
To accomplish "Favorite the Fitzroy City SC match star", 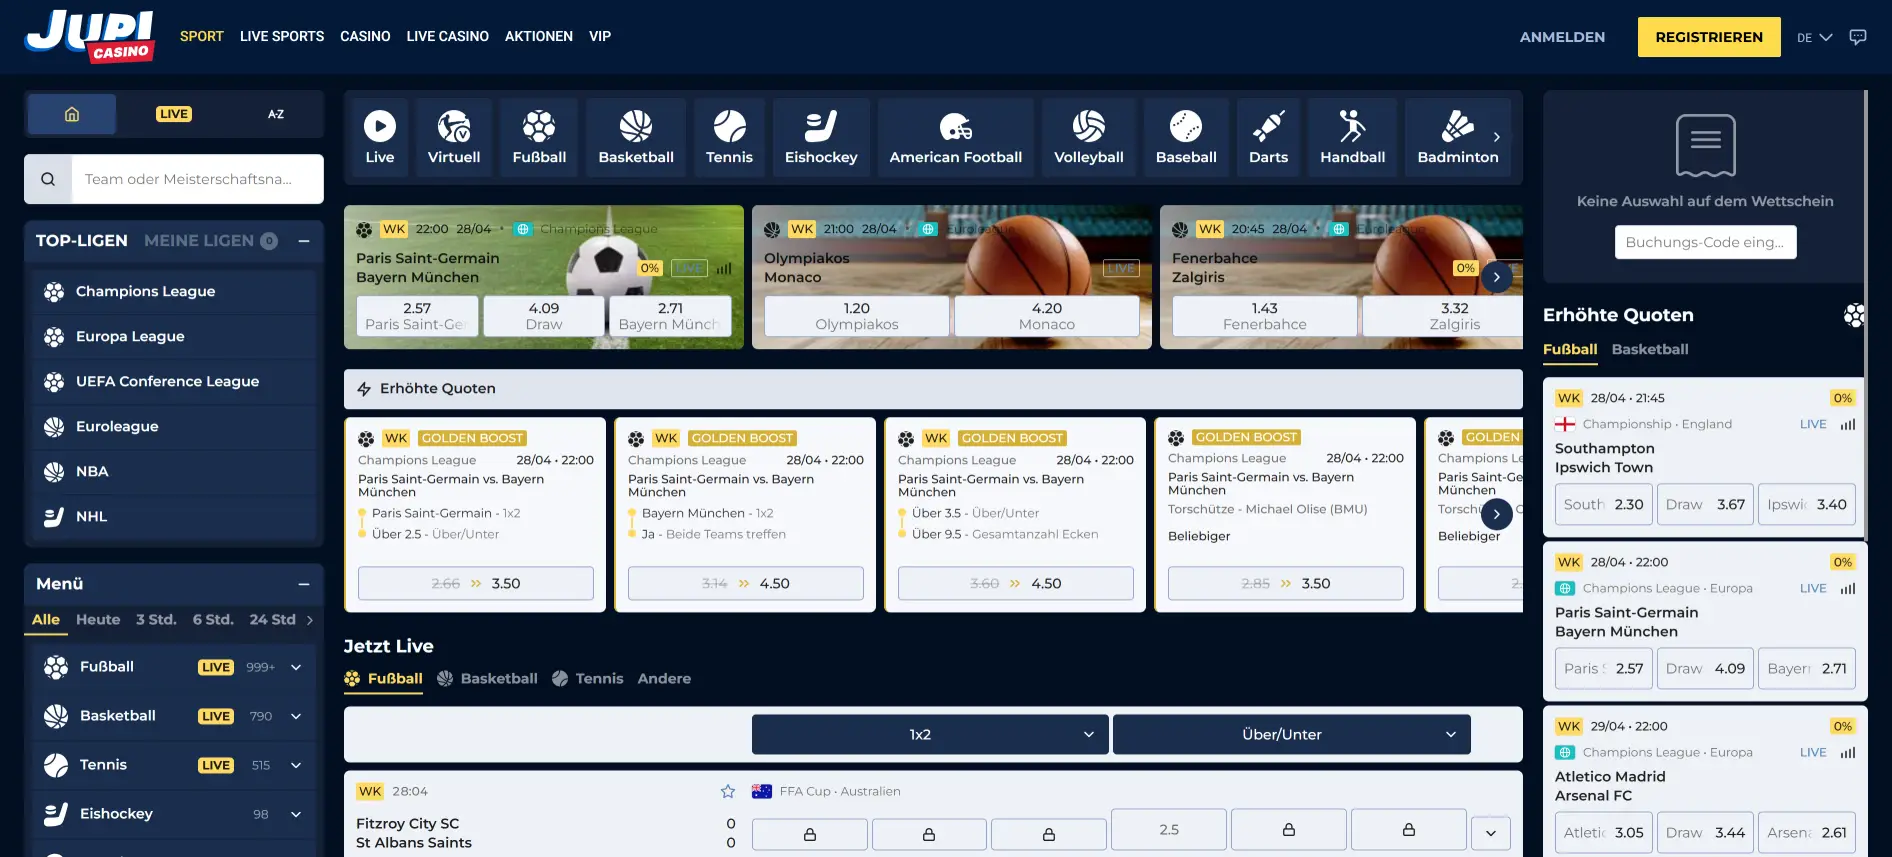I will (x=728, y=791).
